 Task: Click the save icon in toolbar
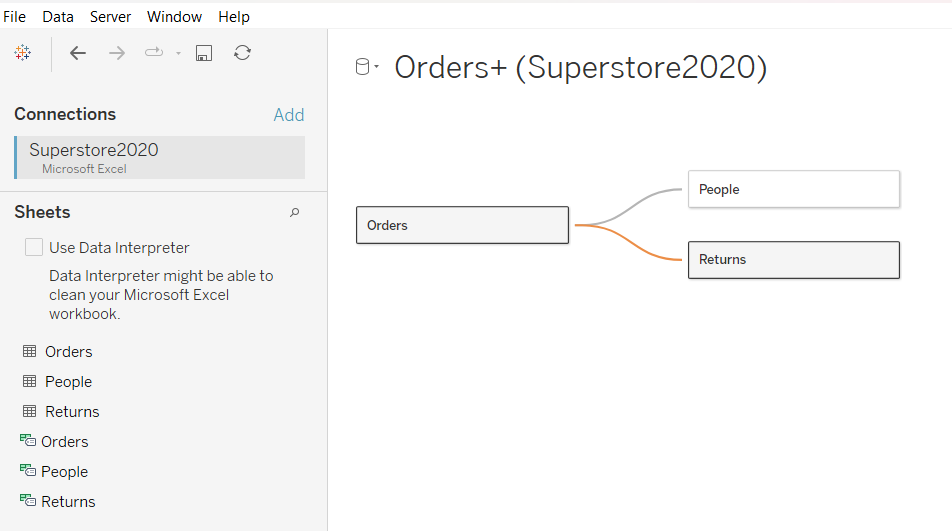tap(203, 53)
